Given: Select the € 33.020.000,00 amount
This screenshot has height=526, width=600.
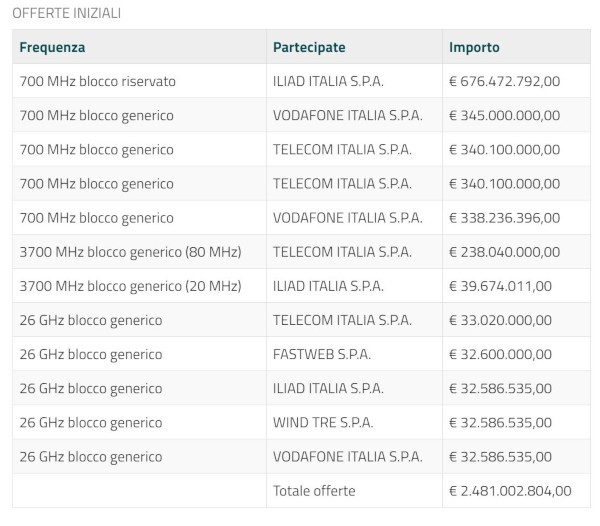Looking at the screenshot, I should [500, 320].
